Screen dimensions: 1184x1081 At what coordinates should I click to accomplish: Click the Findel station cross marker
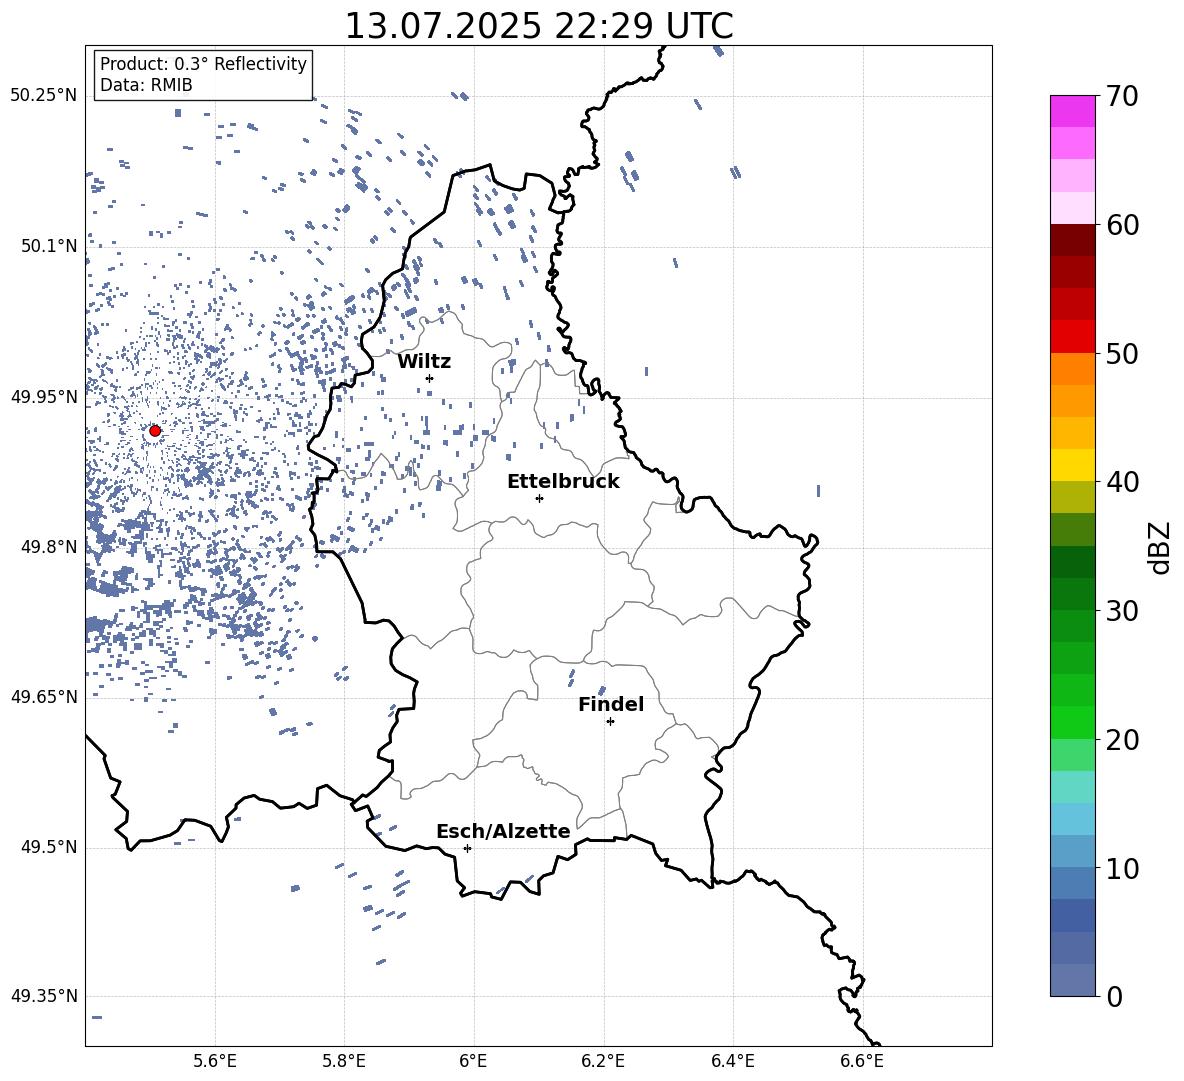[x=610, y=722]
